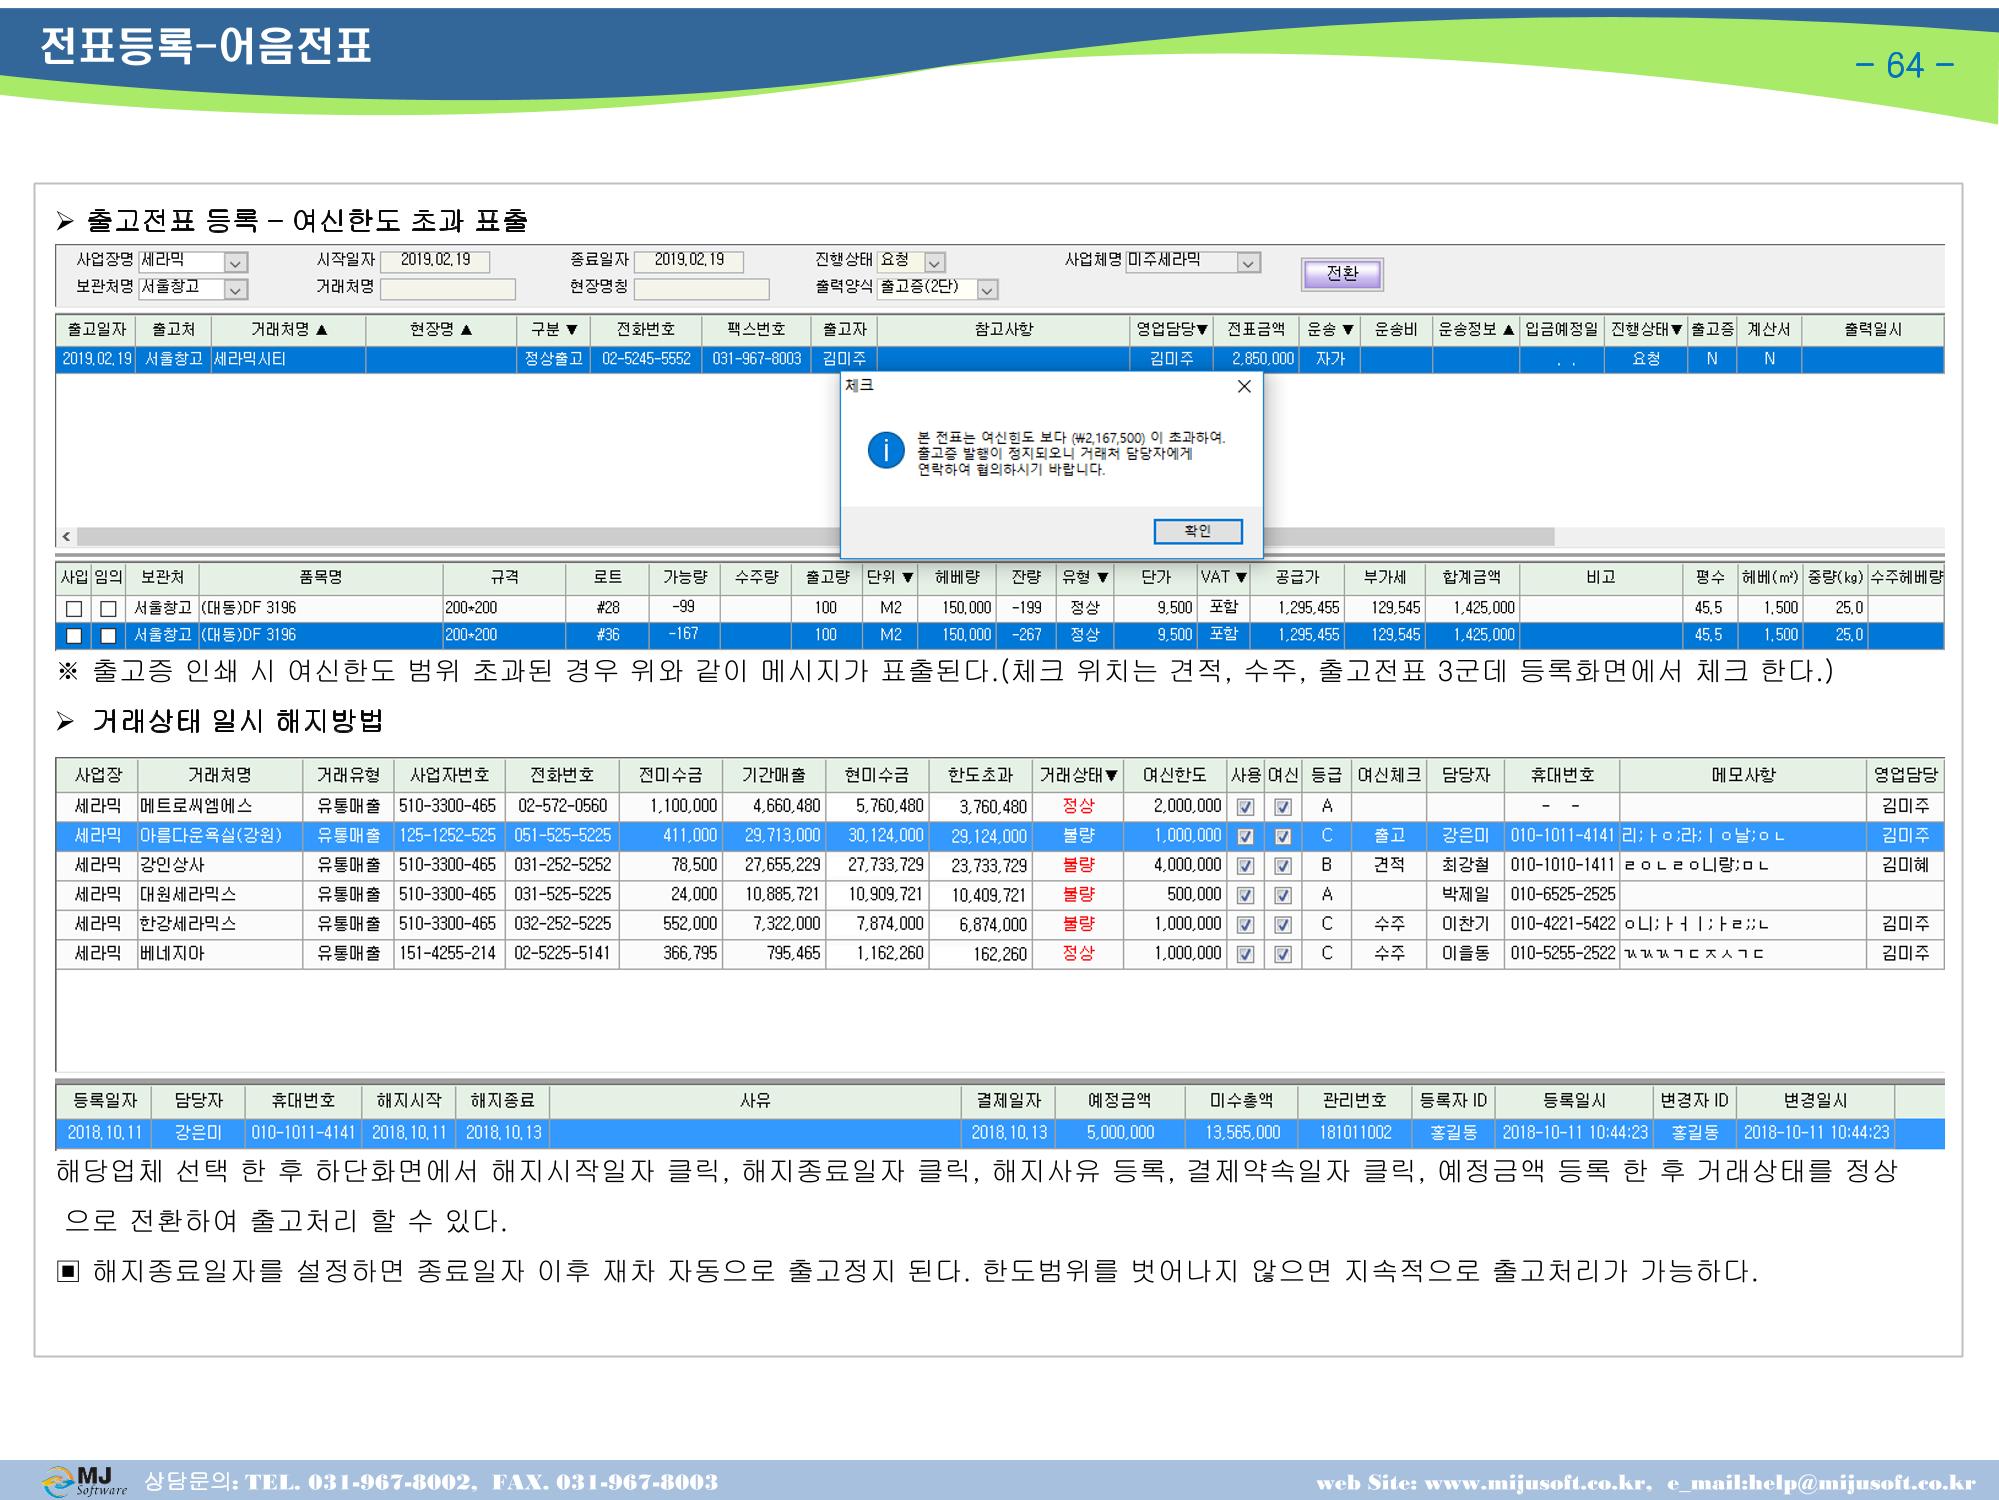The image size is (1999, 1500).
Task: Click 관리번호 181011002 cell
Action: pyautogui.click(x=1355, y=1133)
